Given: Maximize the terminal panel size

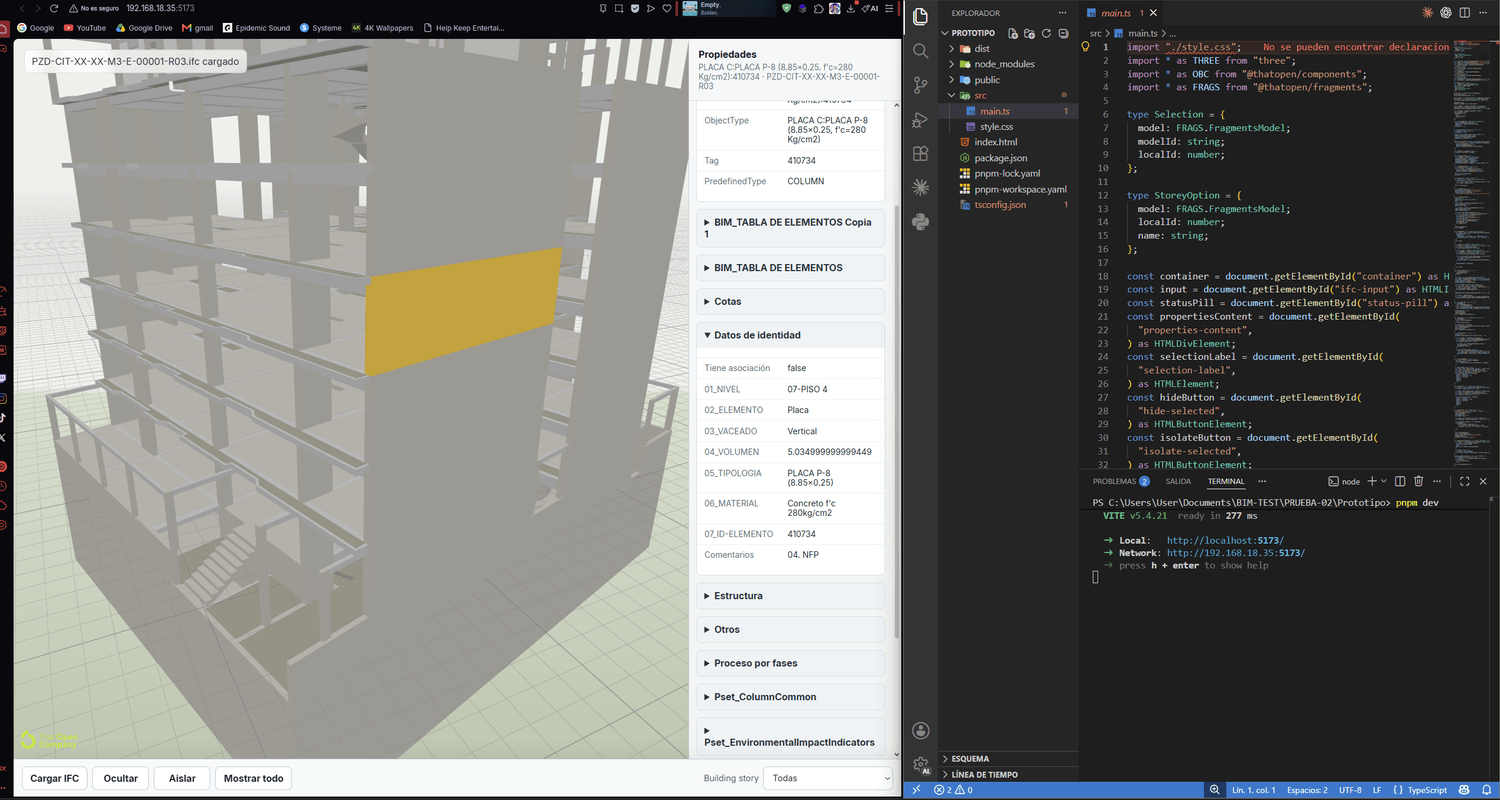Looking at the screenshot, I should click(x=1465, y=481).
